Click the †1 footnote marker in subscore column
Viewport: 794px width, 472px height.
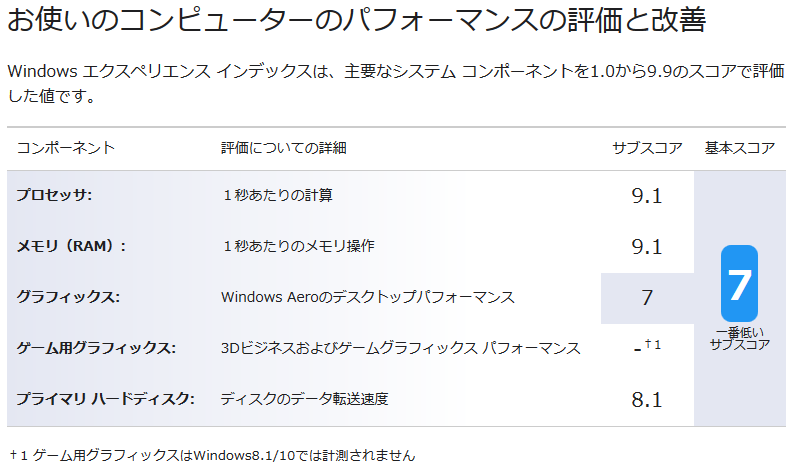coord(653,345)
